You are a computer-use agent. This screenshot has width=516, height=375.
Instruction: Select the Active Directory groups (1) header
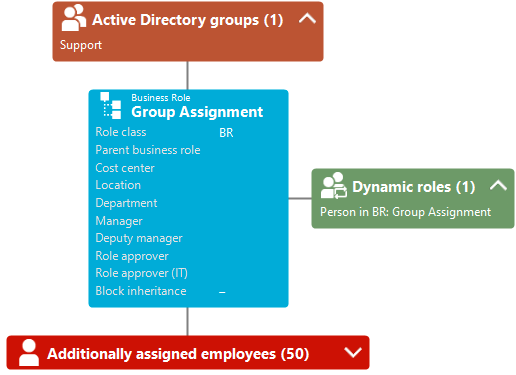[187, 20]
